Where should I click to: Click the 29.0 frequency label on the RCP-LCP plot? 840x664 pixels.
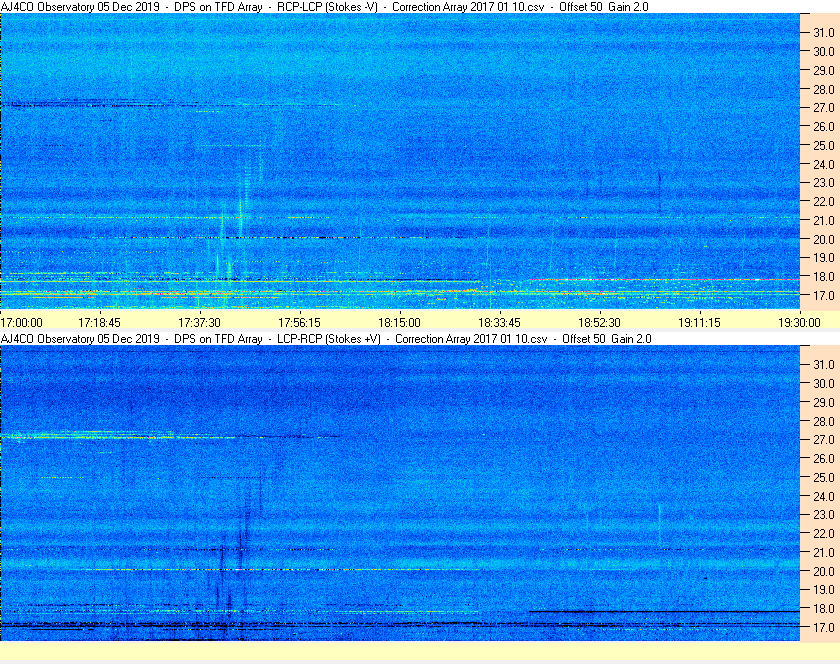pyautogui.click(x=824, y=70)
